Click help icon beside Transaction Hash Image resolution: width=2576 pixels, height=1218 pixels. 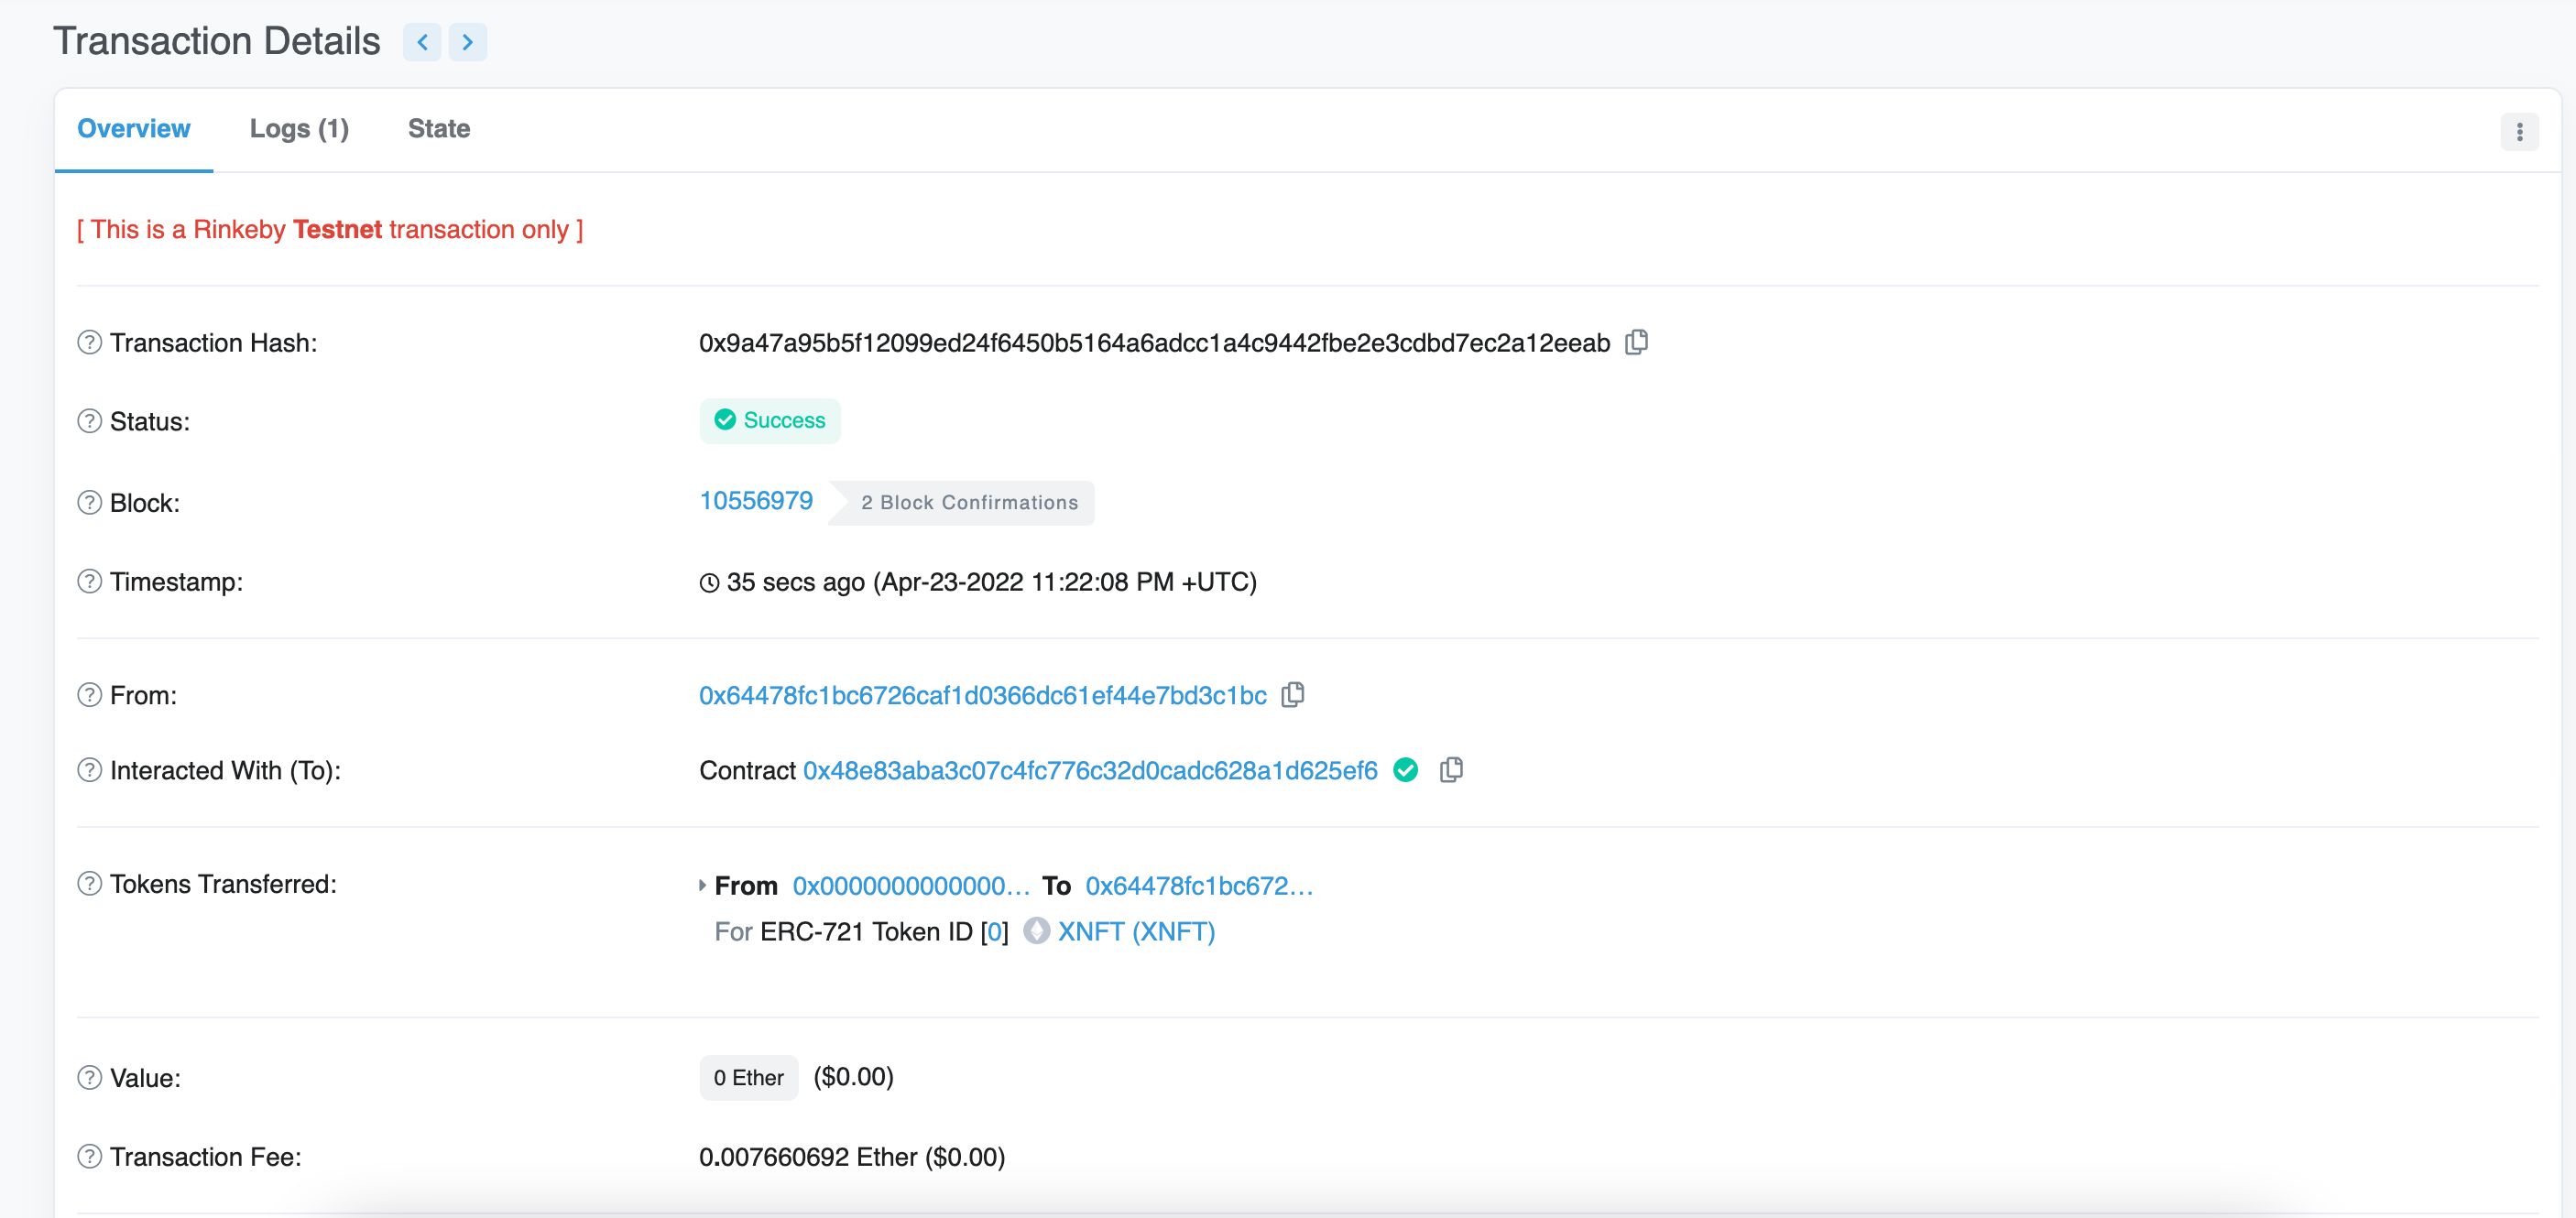click(x=90, y=342)
